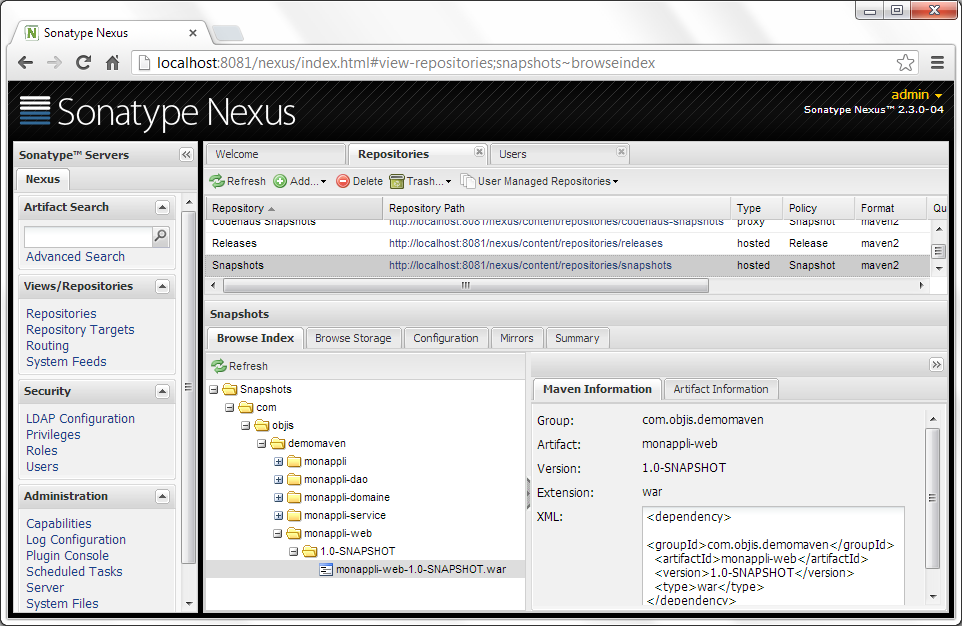Open the Chrome hamburger menu
This screenshot has height=626, width=962.
coord(937,63)
